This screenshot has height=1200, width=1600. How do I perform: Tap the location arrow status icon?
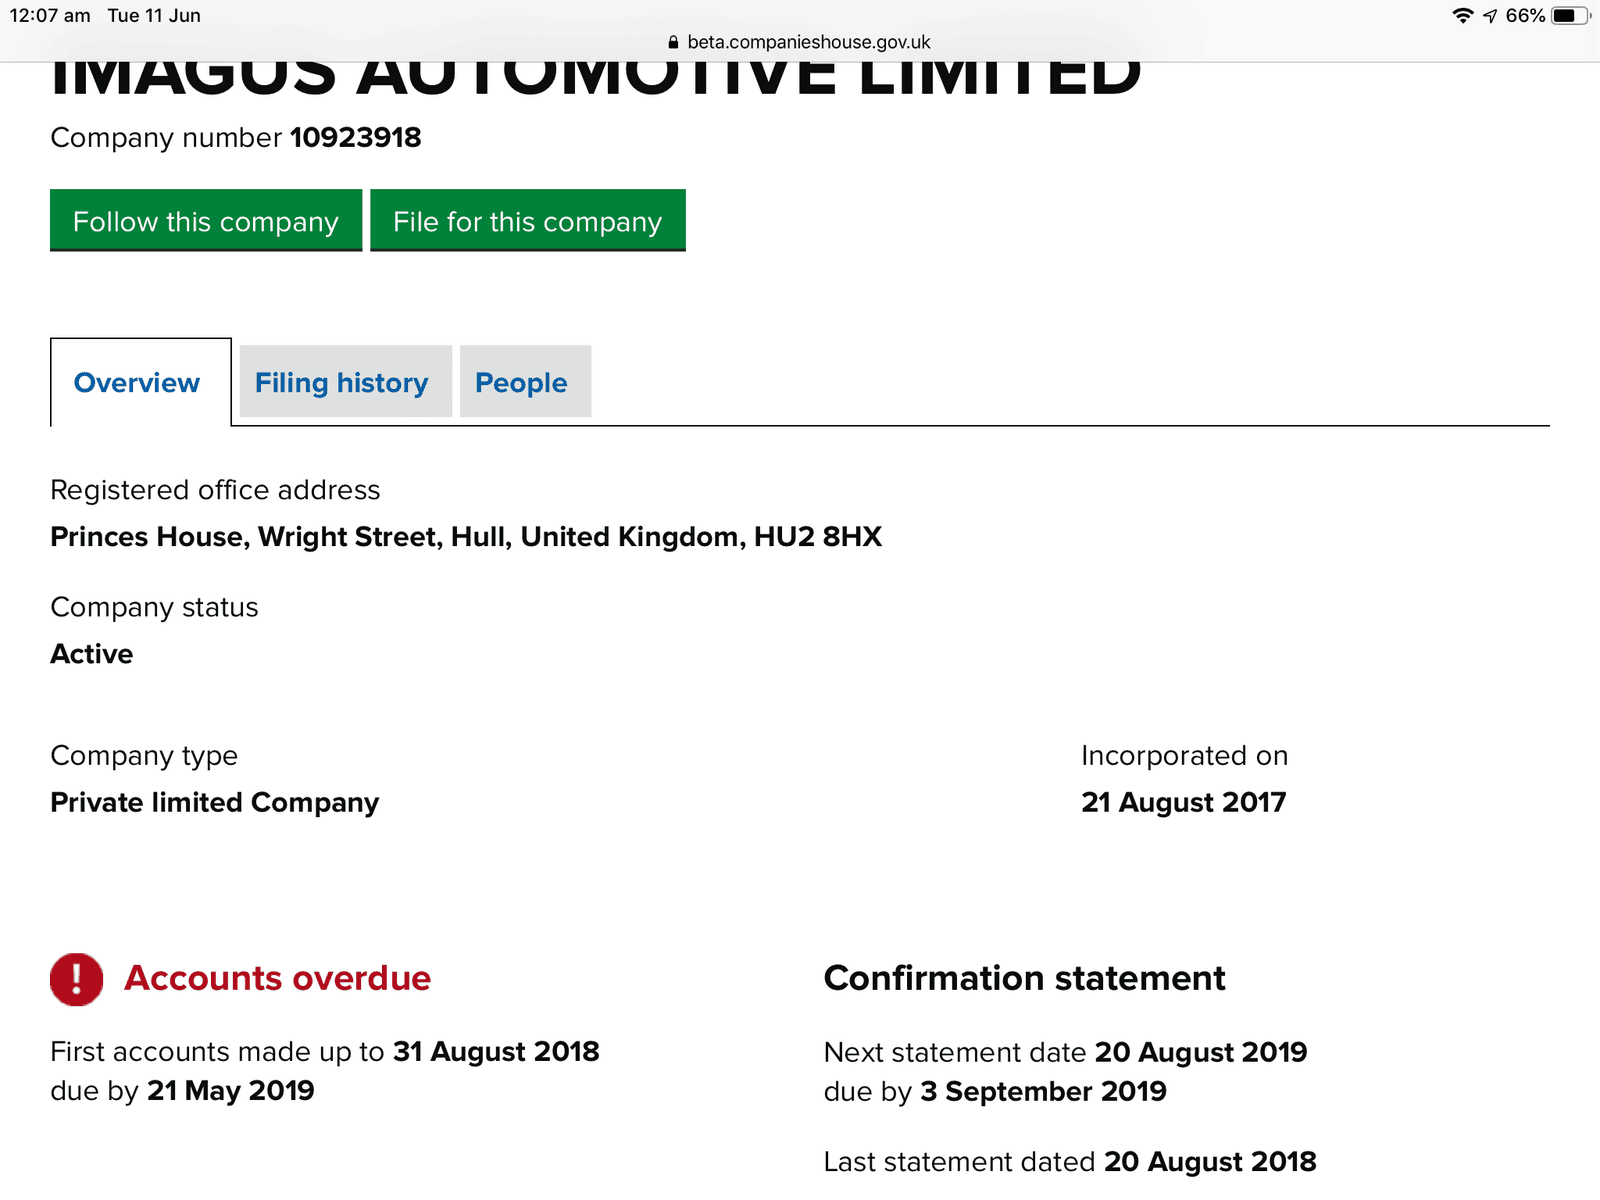click(1490, 16)
